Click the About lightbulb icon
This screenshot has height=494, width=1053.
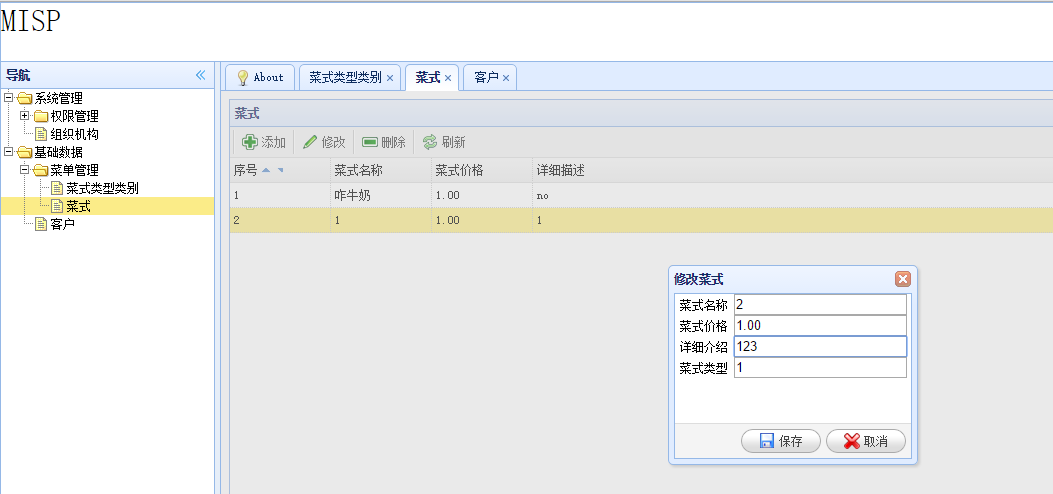(243, 78)
